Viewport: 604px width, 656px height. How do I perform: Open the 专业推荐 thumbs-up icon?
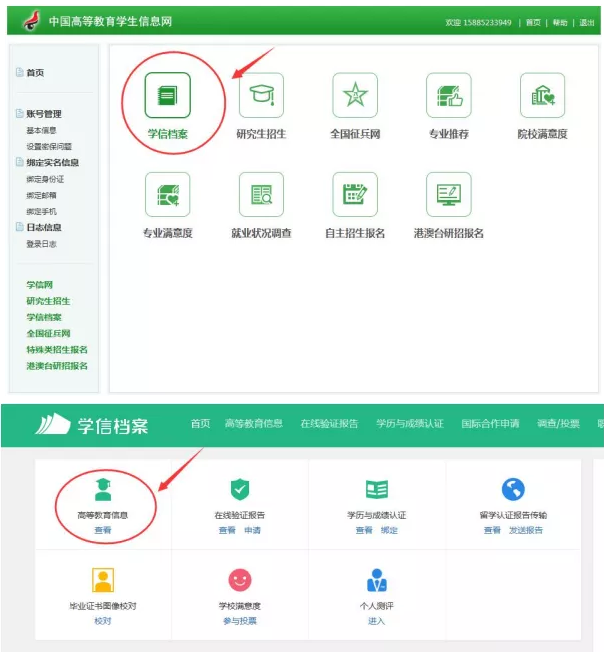click(449, 95)
